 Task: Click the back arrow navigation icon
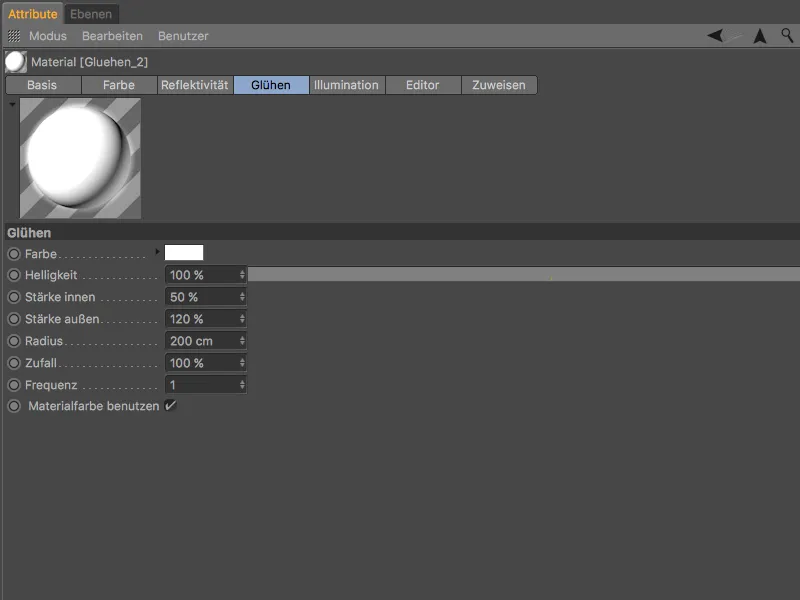716,36
